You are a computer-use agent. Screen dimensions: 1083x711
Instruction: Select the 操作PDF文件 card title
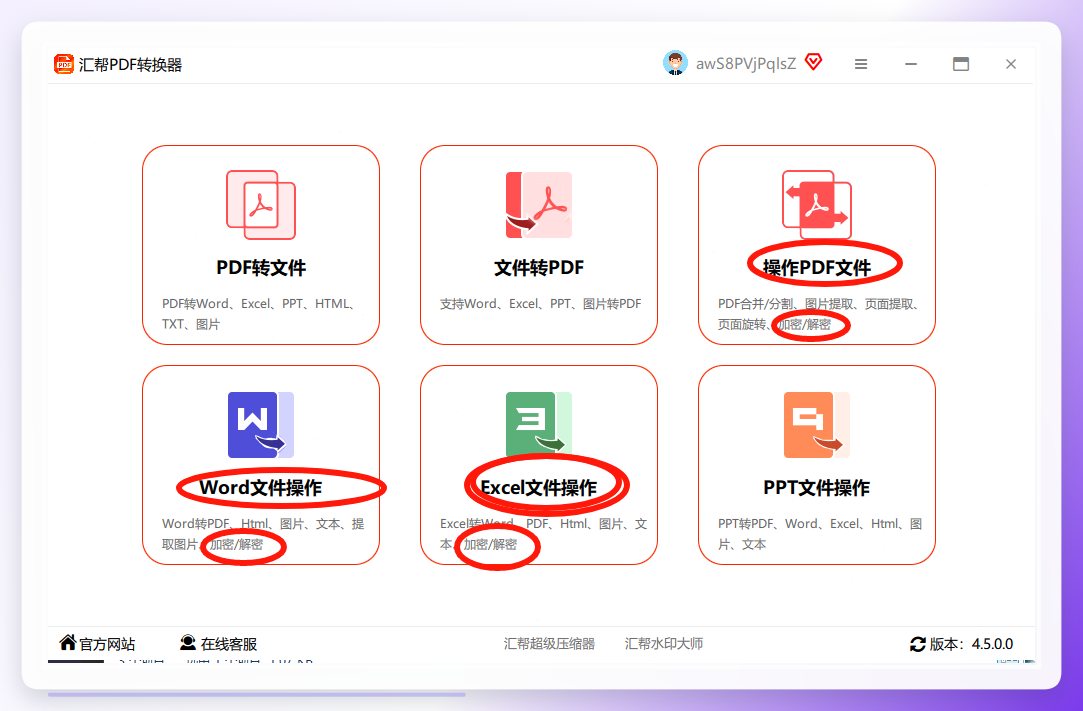pos(816,268)
